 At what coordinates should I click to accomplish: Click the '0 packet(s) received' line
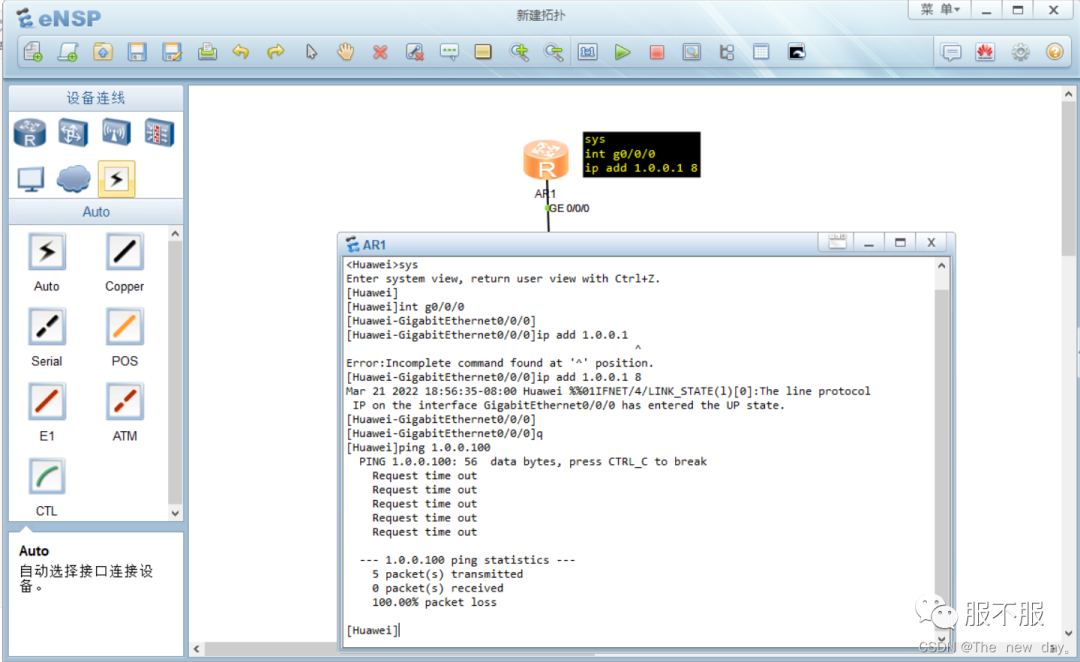(x=437, y=588)
